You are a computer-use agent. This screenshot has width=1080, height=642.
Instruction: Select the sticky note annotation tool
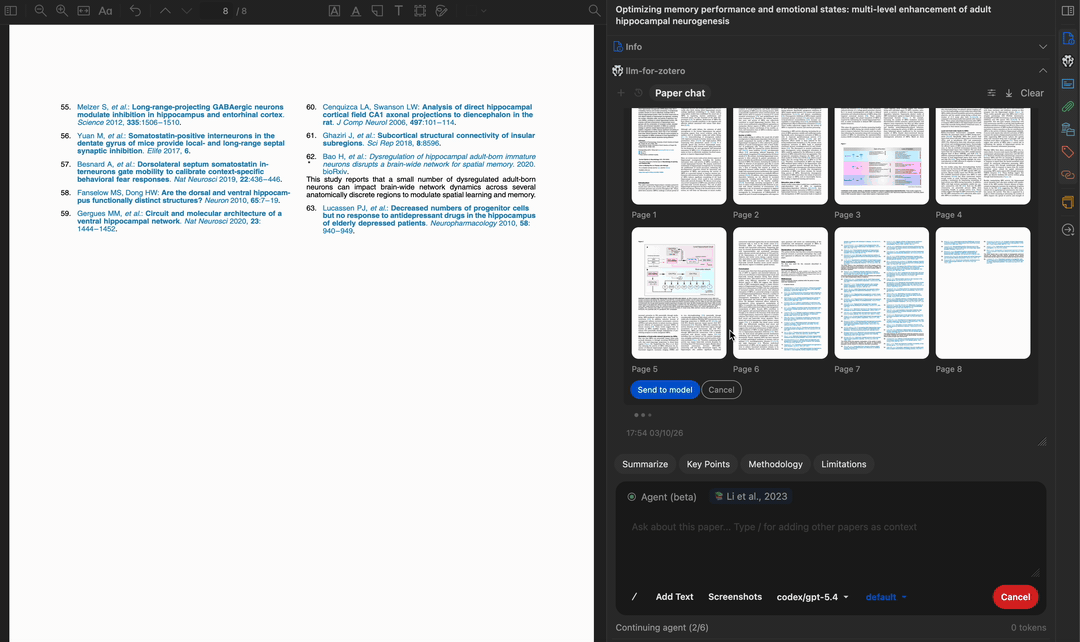tap(377, 11)
